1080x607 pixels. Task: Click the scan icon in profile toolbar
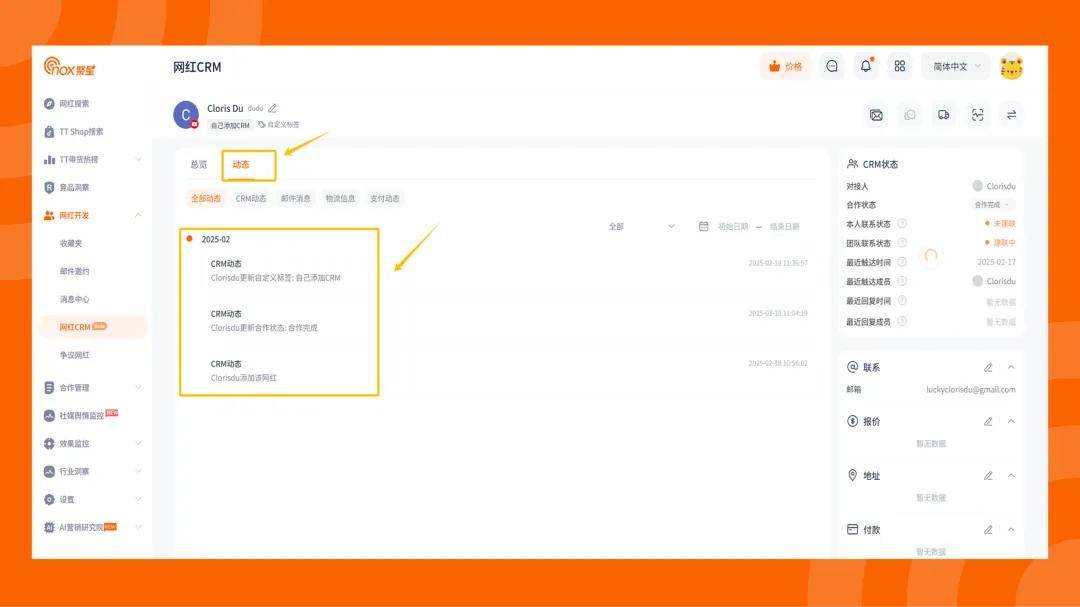(977, 115)
